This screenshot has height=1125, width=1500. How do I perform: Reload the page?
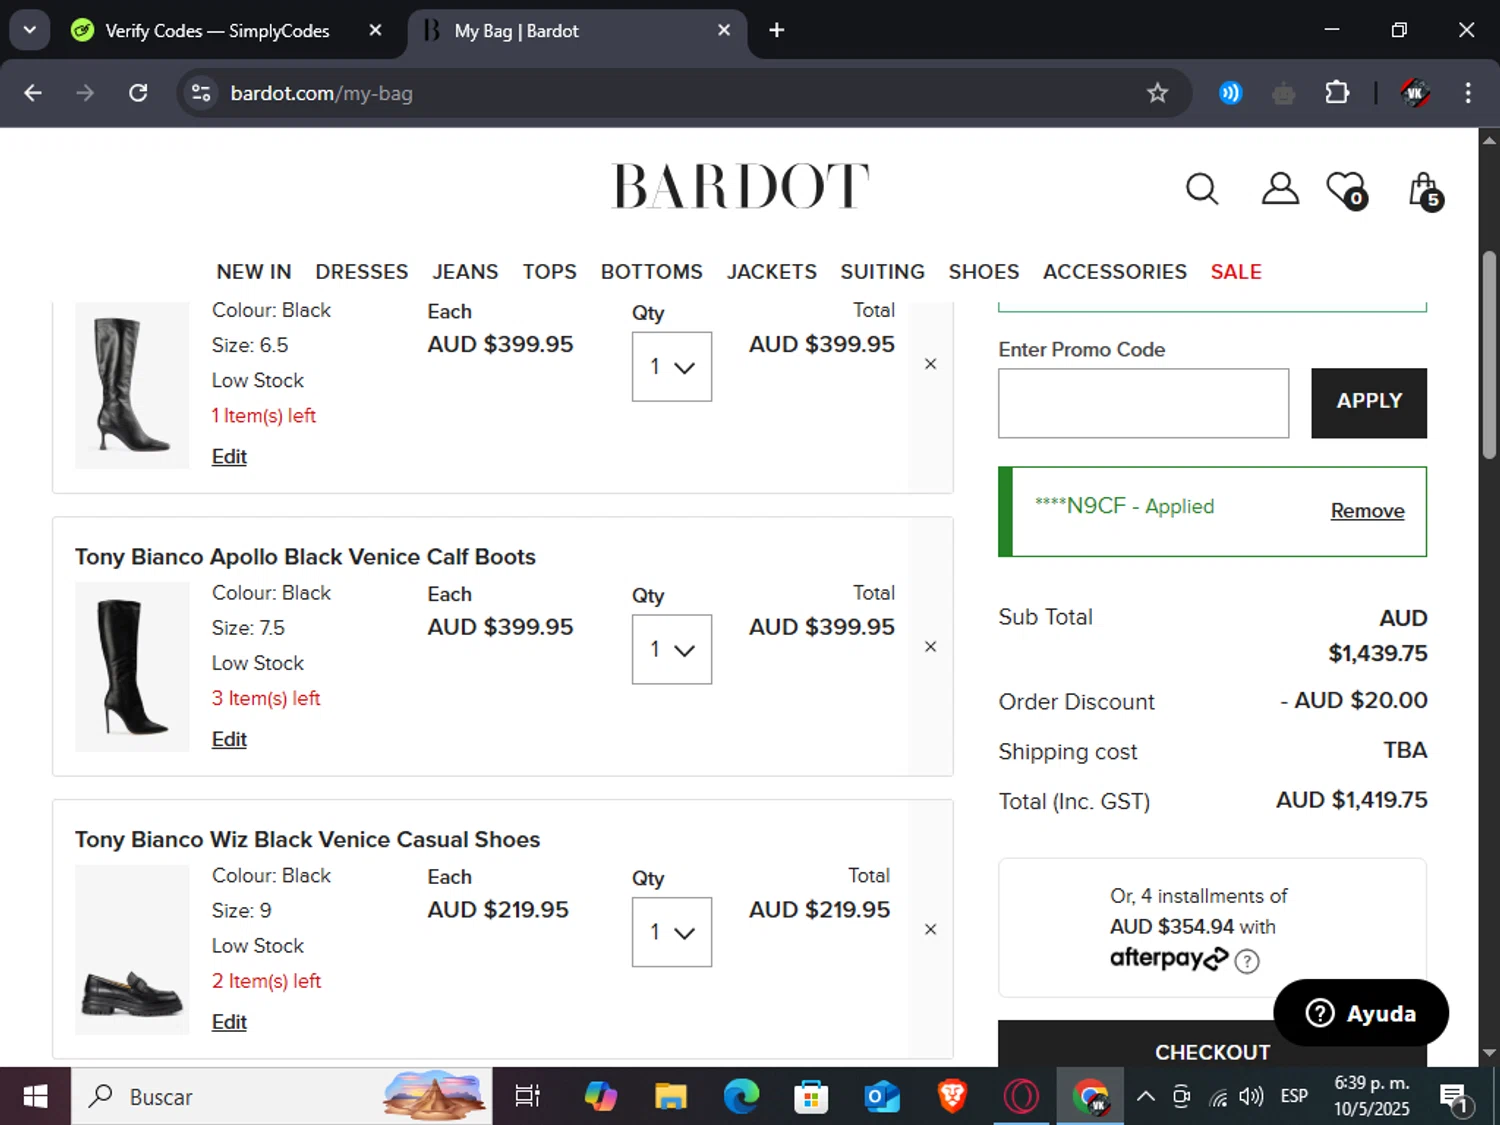pyautogui.click(x=138, y=93)
